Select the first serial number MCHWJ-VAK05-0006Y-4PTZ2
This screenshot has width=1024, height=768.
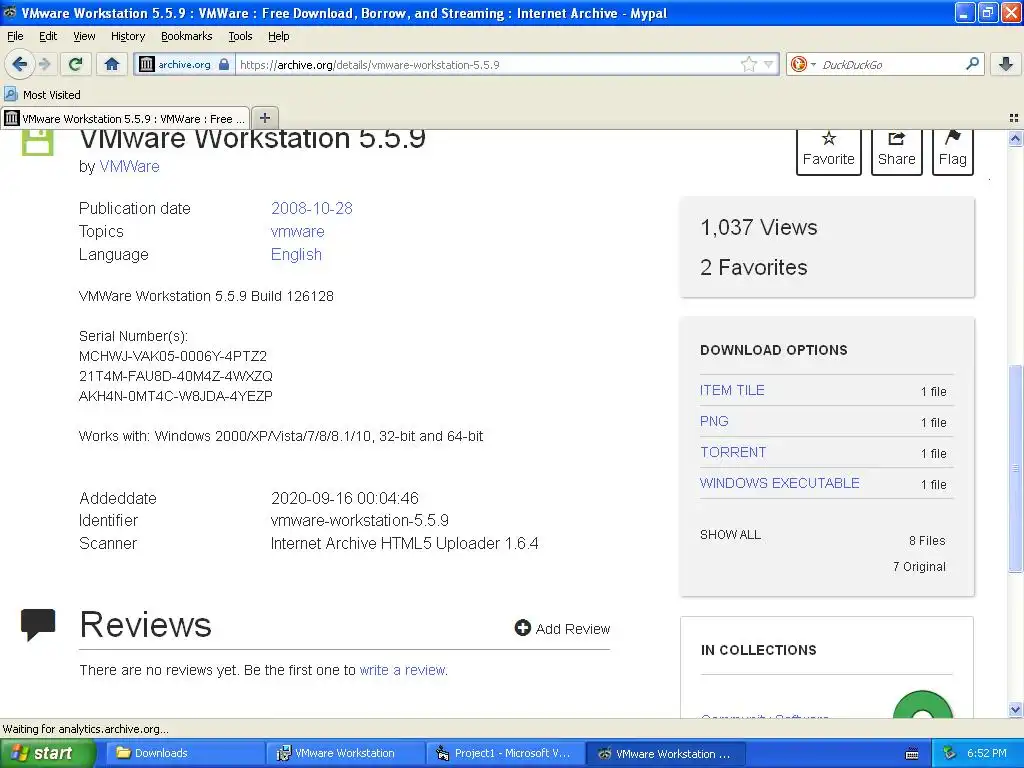[x=173, y=356]
